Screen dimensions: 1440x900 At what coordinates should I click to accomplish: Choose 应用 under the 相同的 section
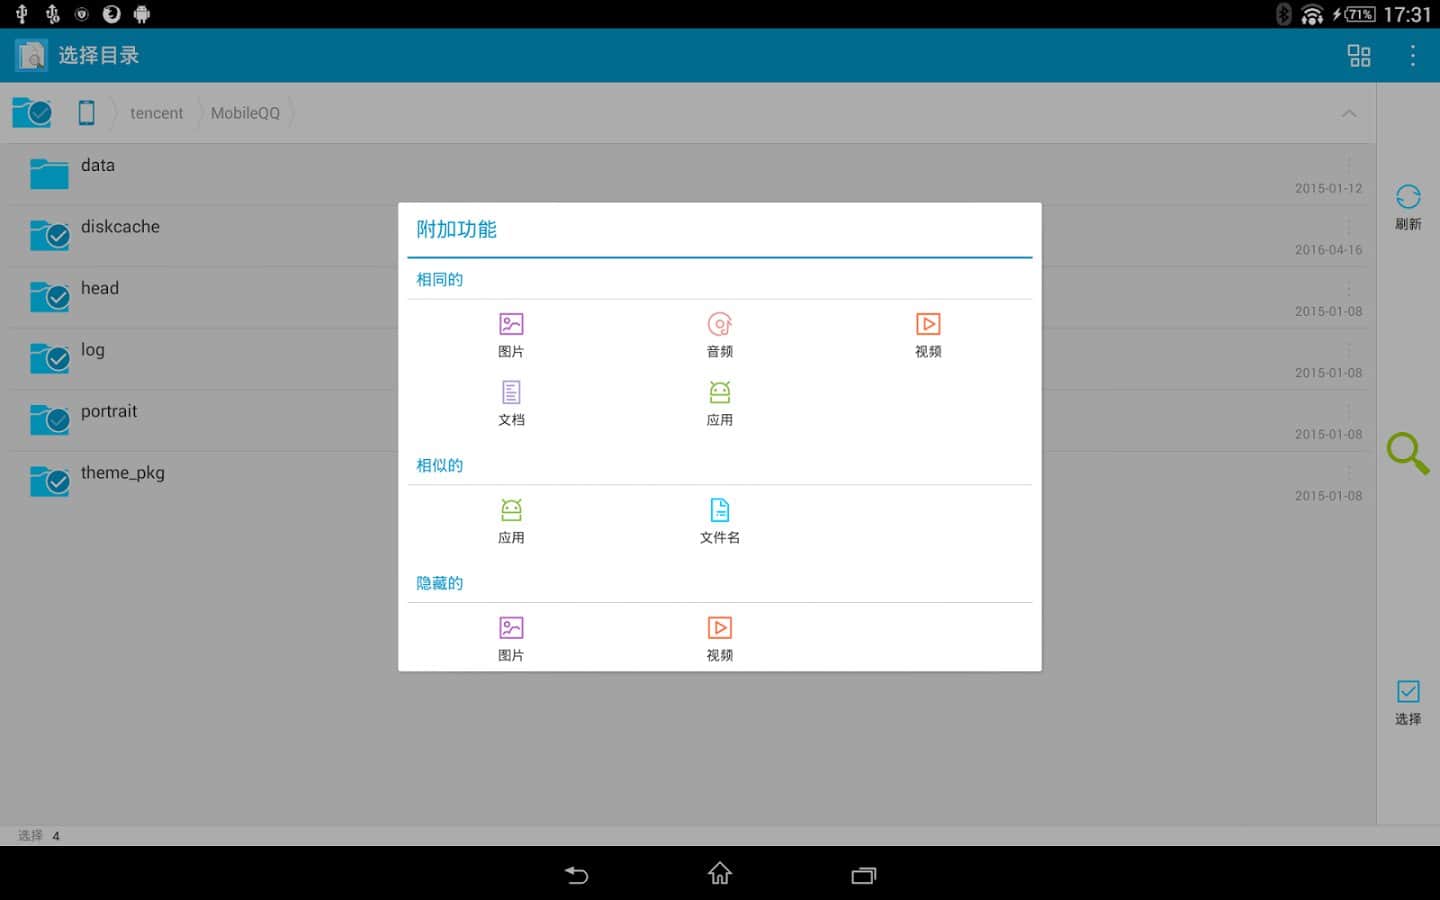[719, 403]
